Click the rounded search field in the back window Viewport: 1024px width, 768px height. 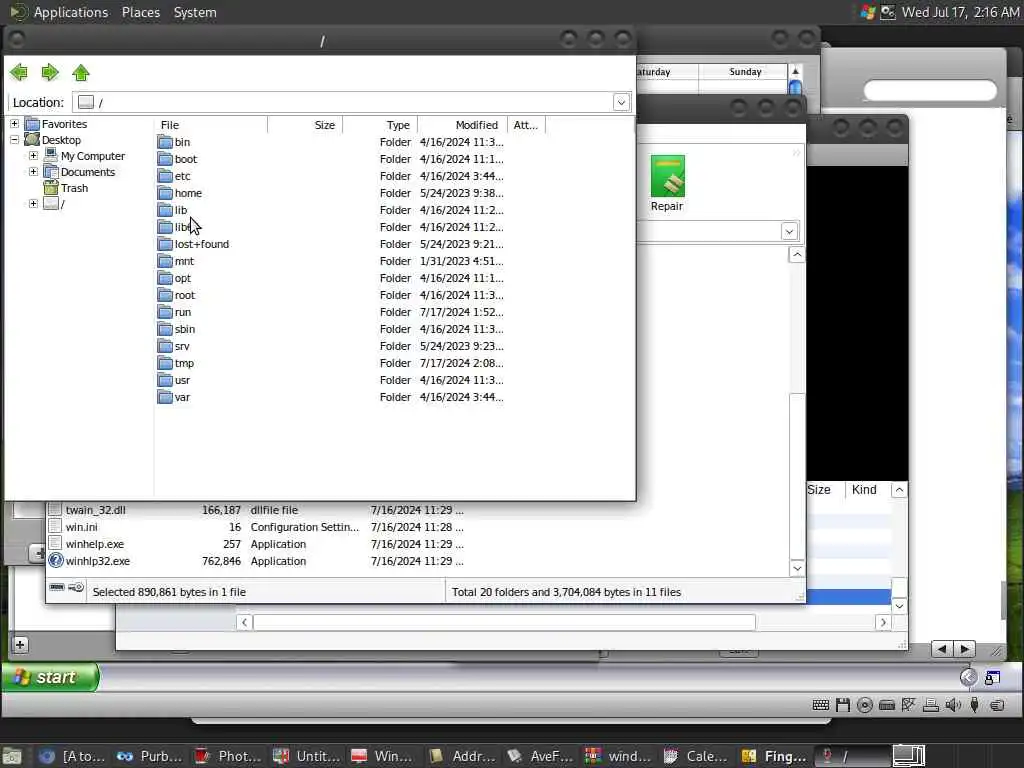coord(930,91)
